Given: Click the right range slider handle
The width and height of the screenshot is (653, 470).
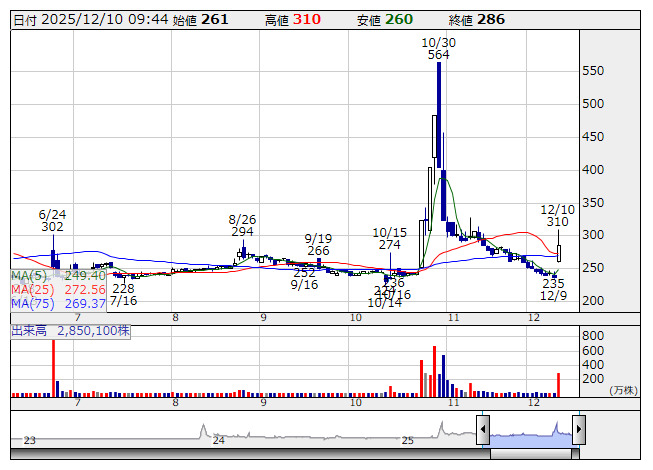Looking at the screenshot, I should pyautogui.click(x=579, y=431).
